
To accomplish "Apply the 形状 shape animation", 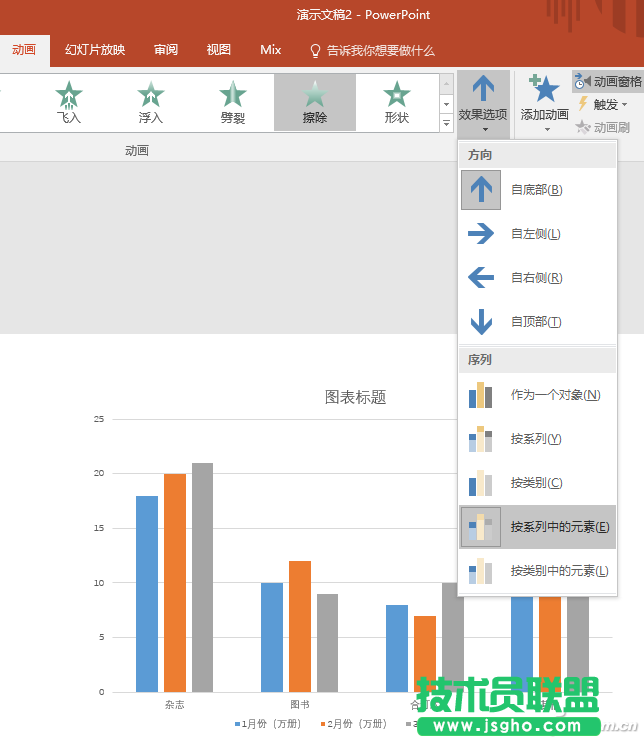I will 397,101.
